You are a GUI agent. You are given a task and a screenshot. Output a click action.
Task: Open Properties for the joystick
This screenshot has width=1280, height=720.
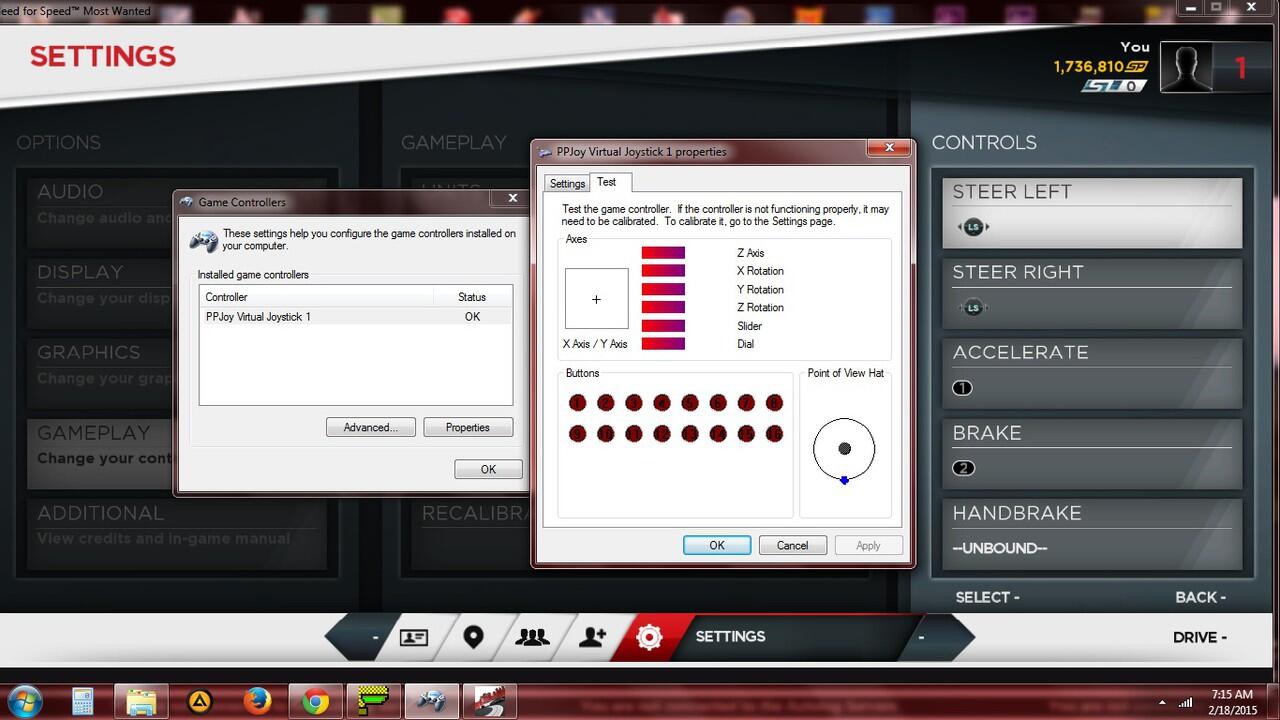point(468,427)
